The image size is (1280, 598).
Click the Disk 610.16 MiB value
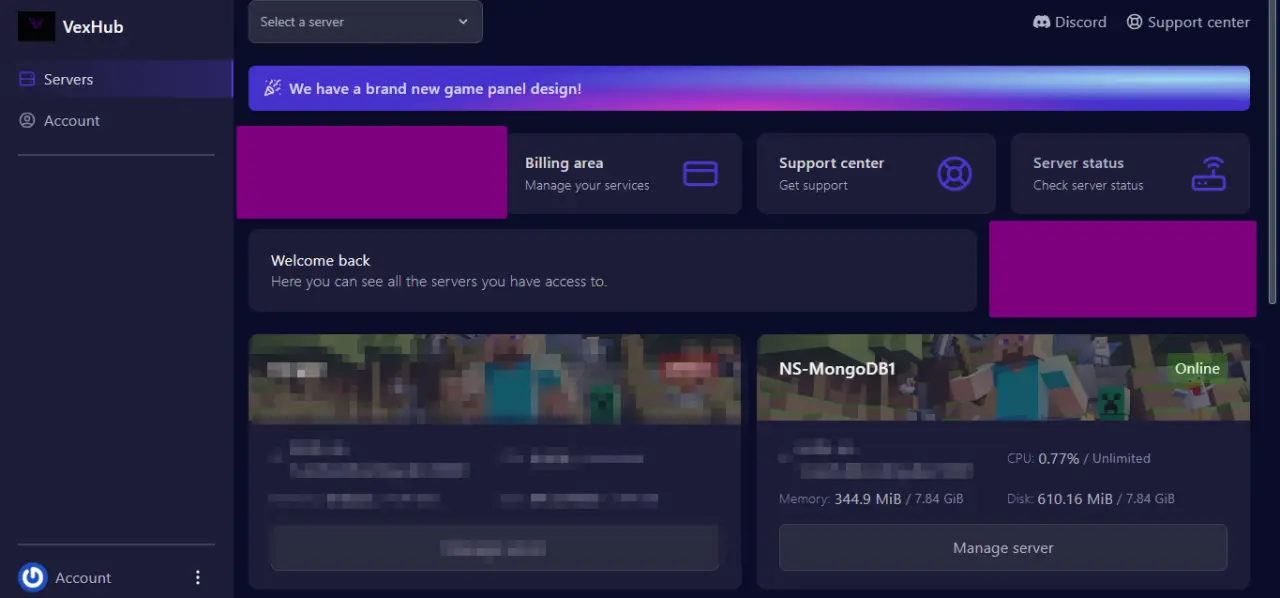pyautogui.click(x=1075, y=498)
